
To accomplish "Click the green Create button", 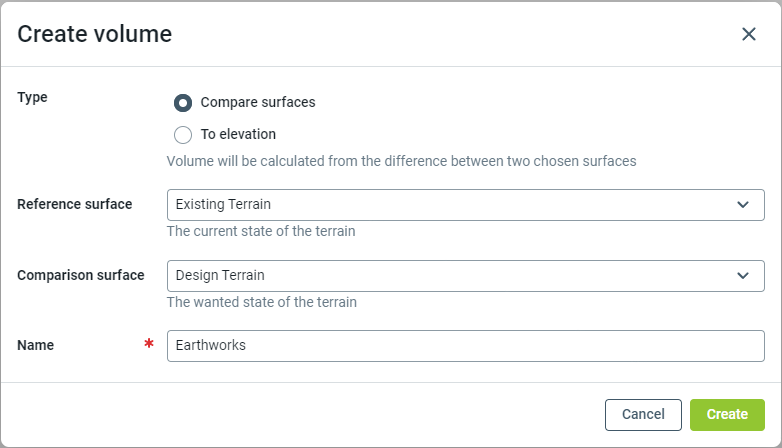I will click(727, 414).
